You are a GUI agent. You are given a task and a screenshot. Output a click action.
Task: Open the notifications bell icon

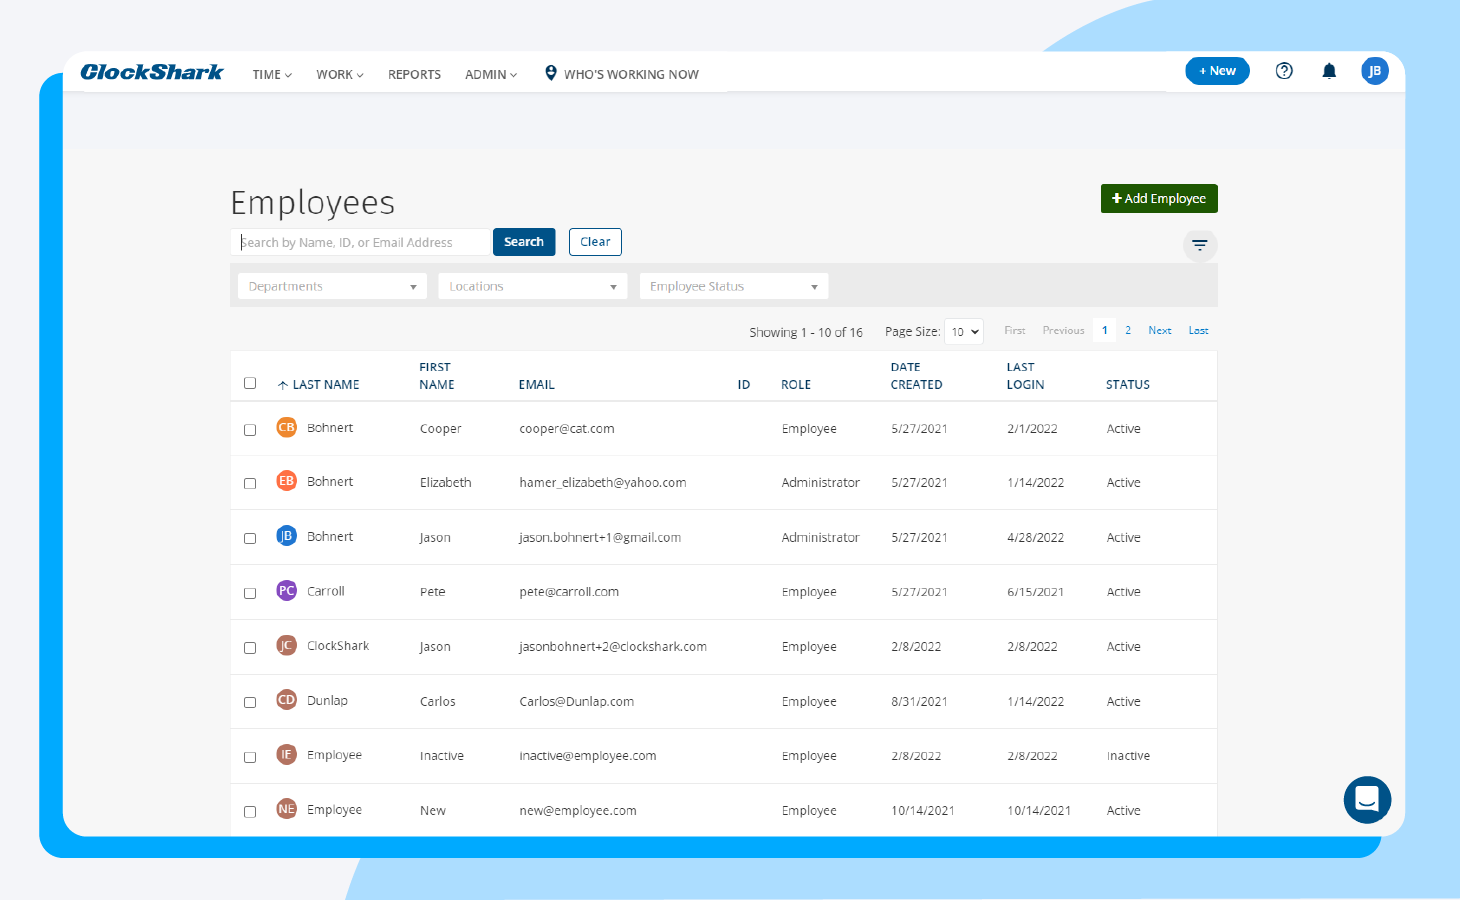1329,71
